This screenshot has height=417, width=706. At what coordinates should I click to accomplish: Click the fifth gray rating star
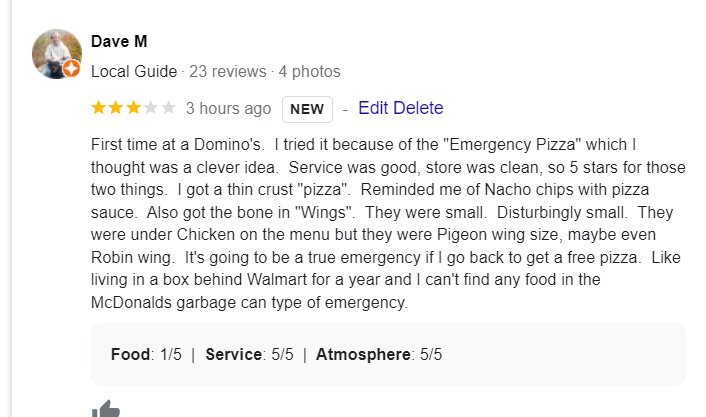tap(168, 108)
